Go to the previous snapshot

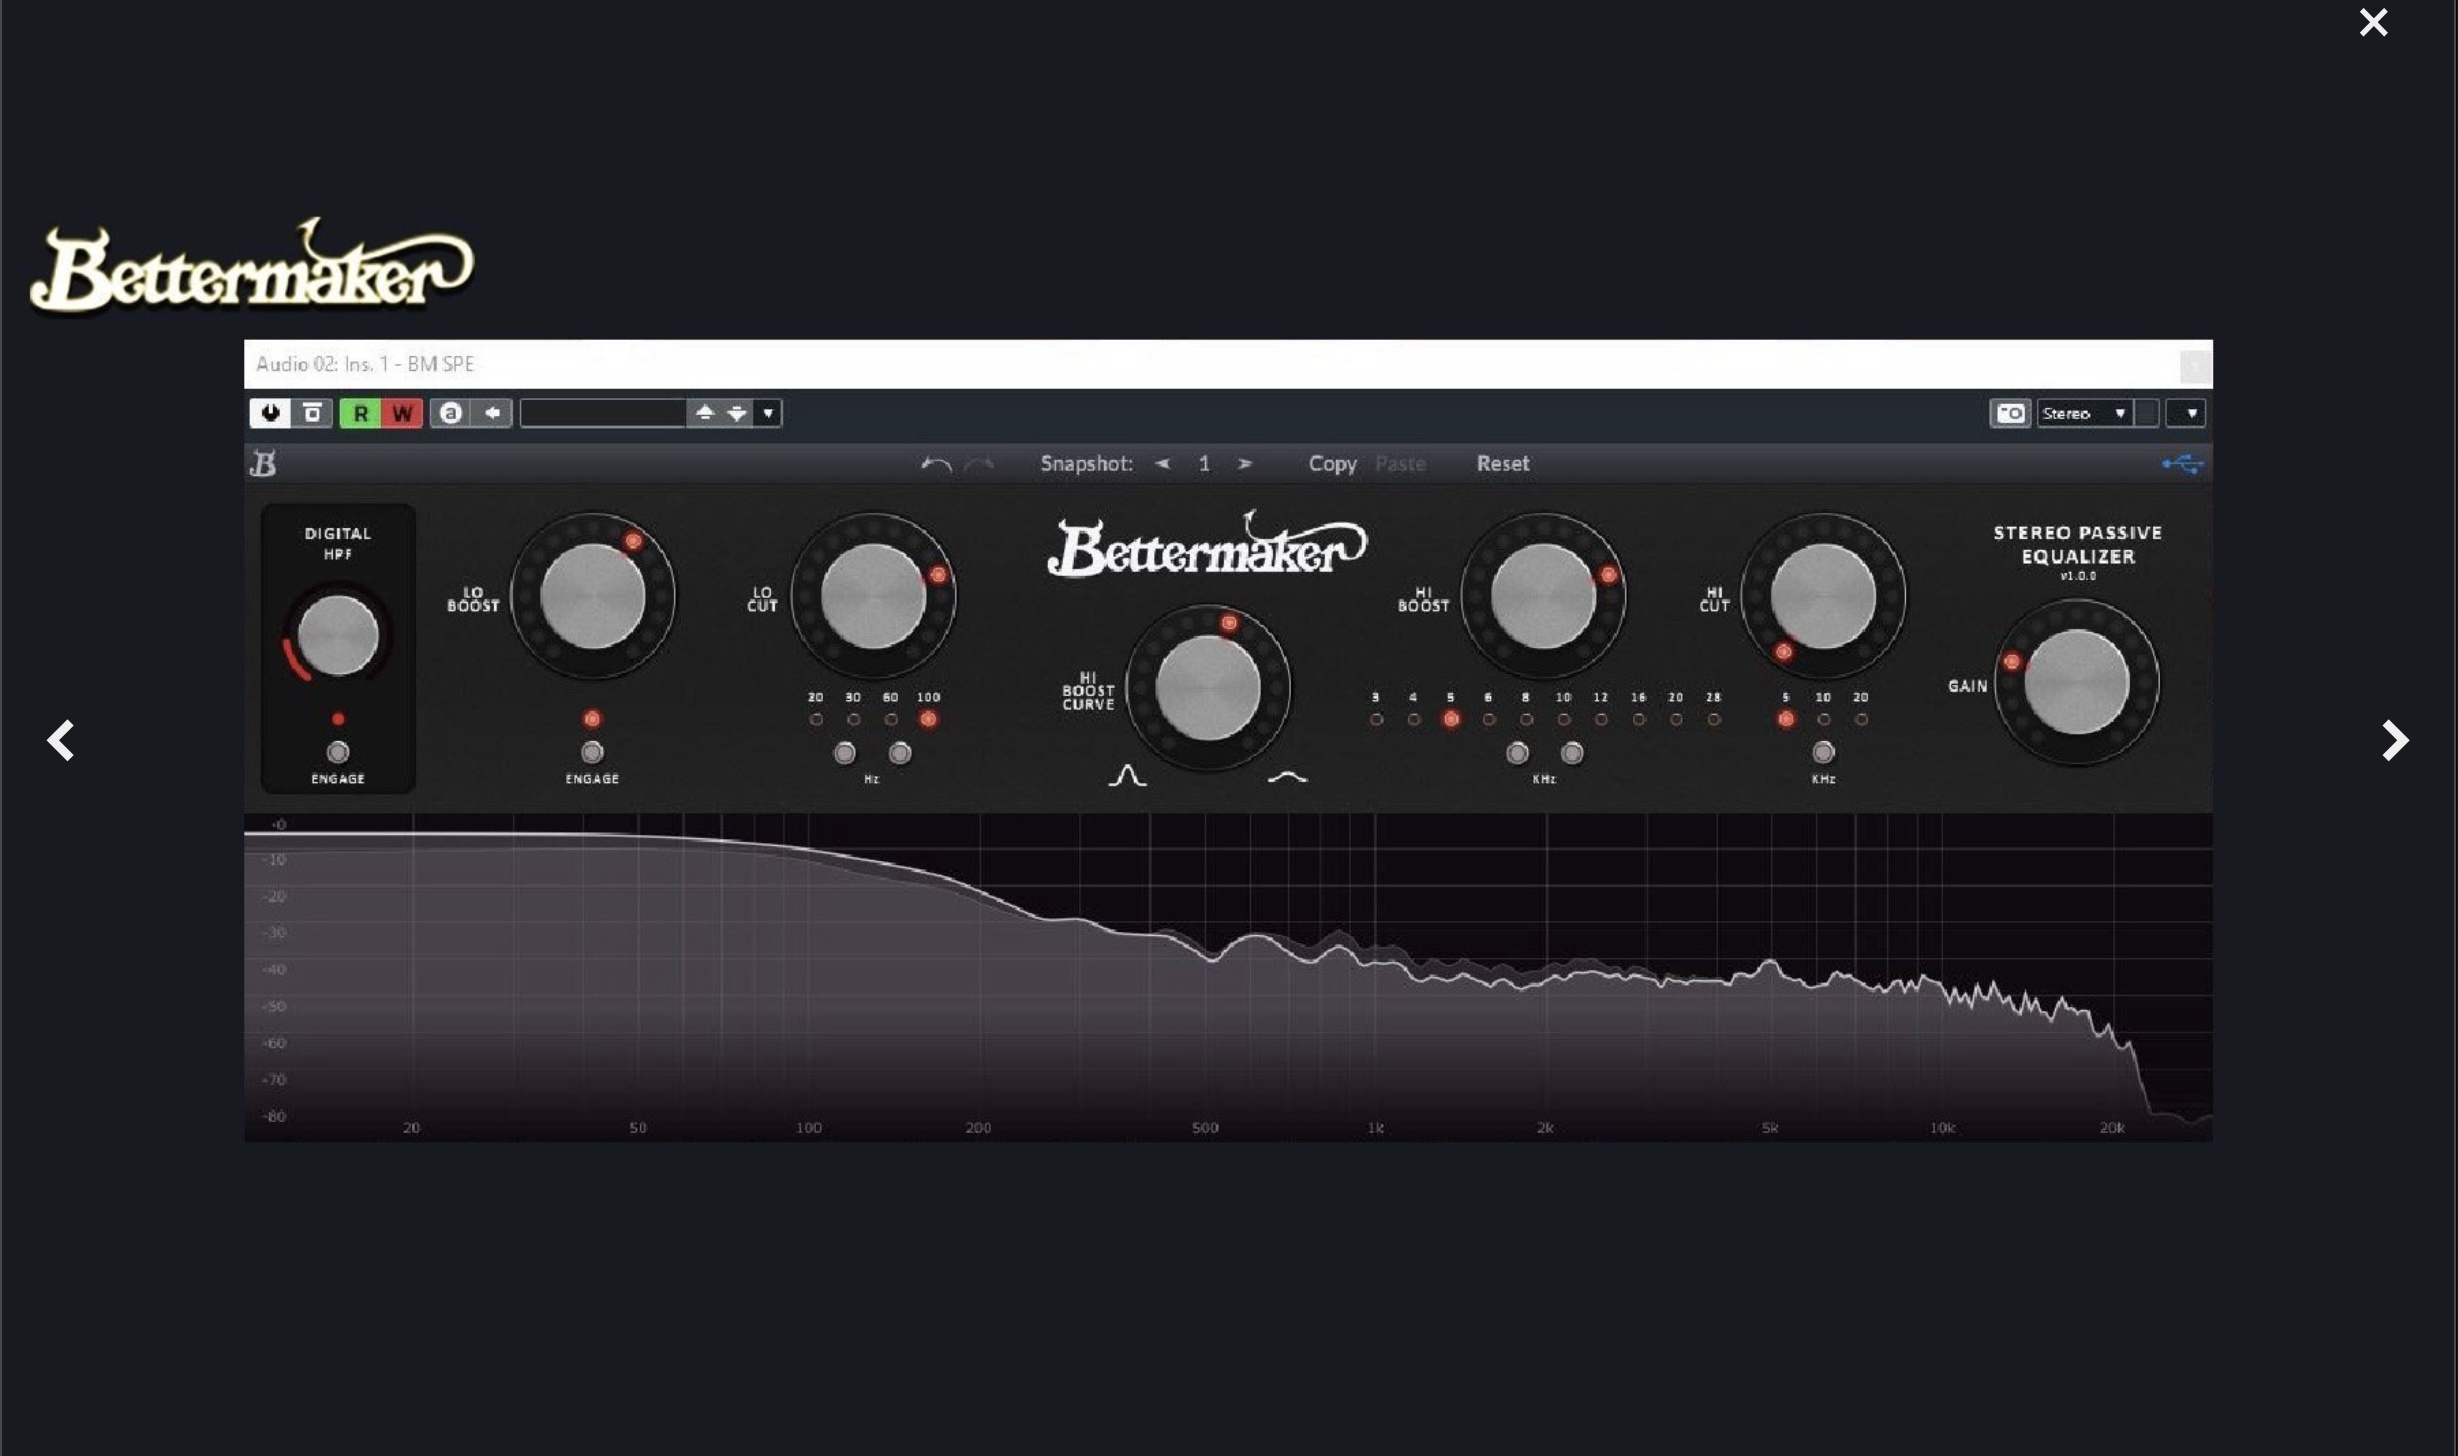coord(1162,464)
